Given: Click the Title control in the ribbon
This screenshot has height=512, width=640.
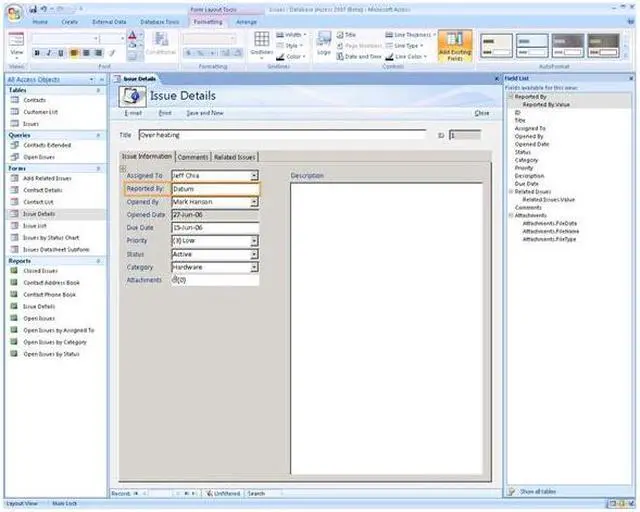Looking at the screenshot, I should [350, 35].
